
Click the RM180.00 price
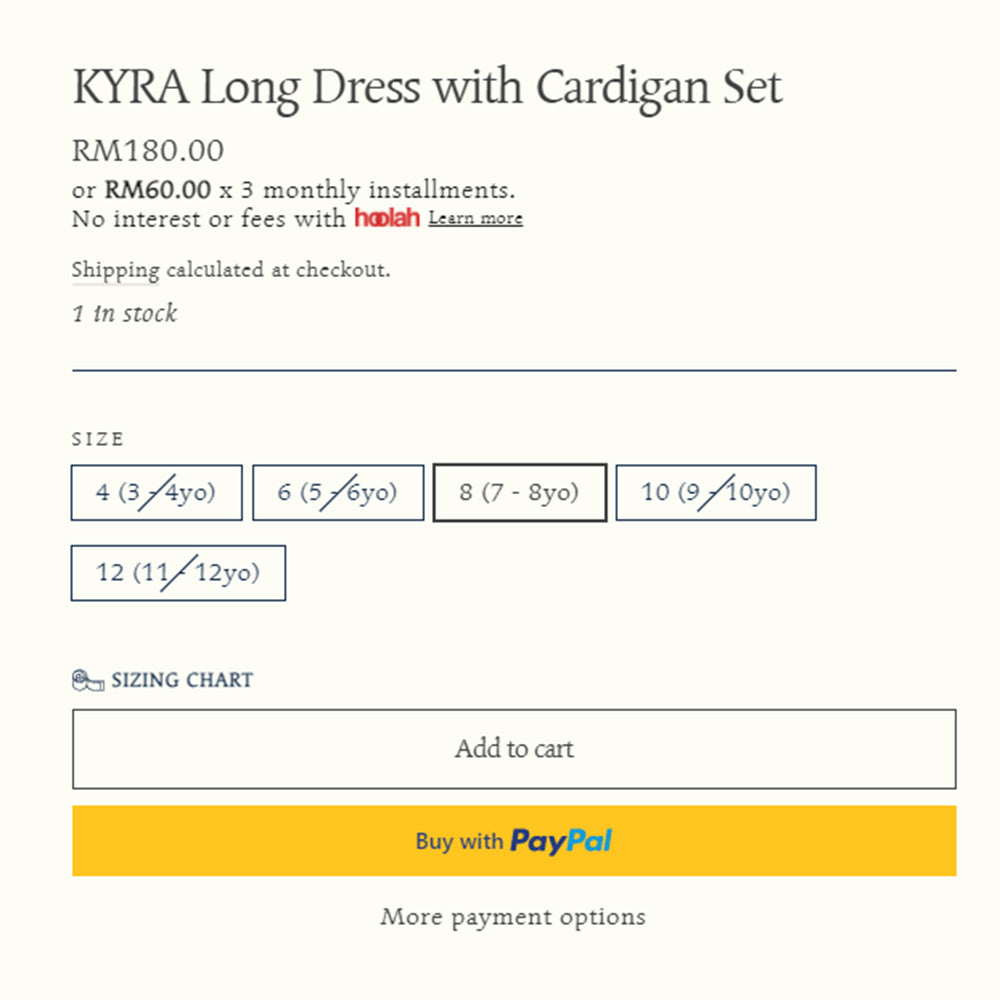(x=148, y=151)
